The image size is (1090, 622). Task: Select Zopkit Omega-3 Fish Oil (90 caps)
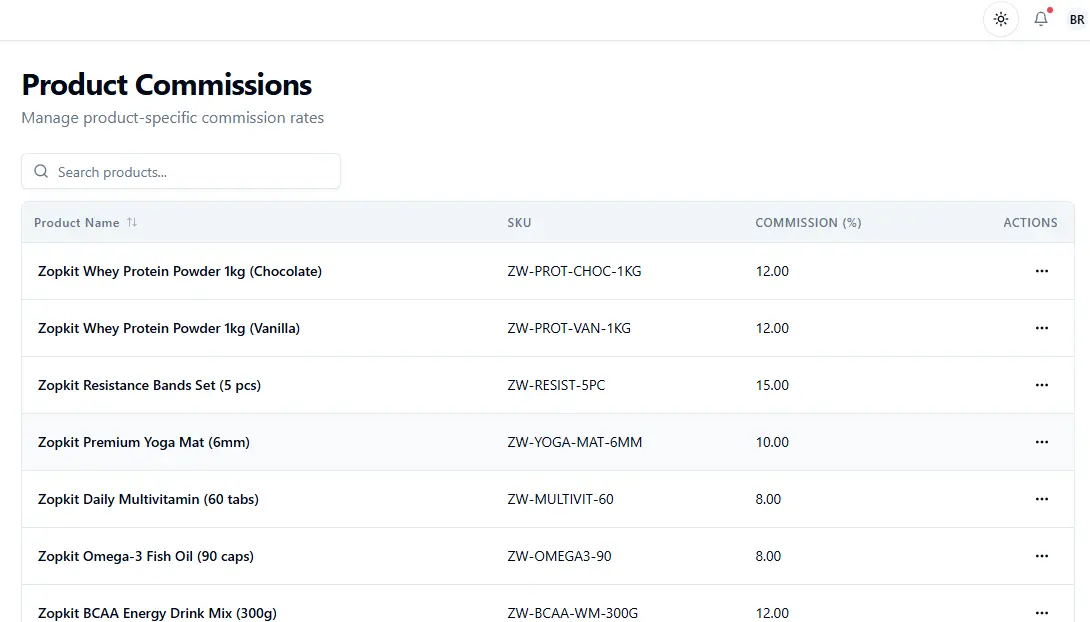pyautogui.click(x=146, y=556)
